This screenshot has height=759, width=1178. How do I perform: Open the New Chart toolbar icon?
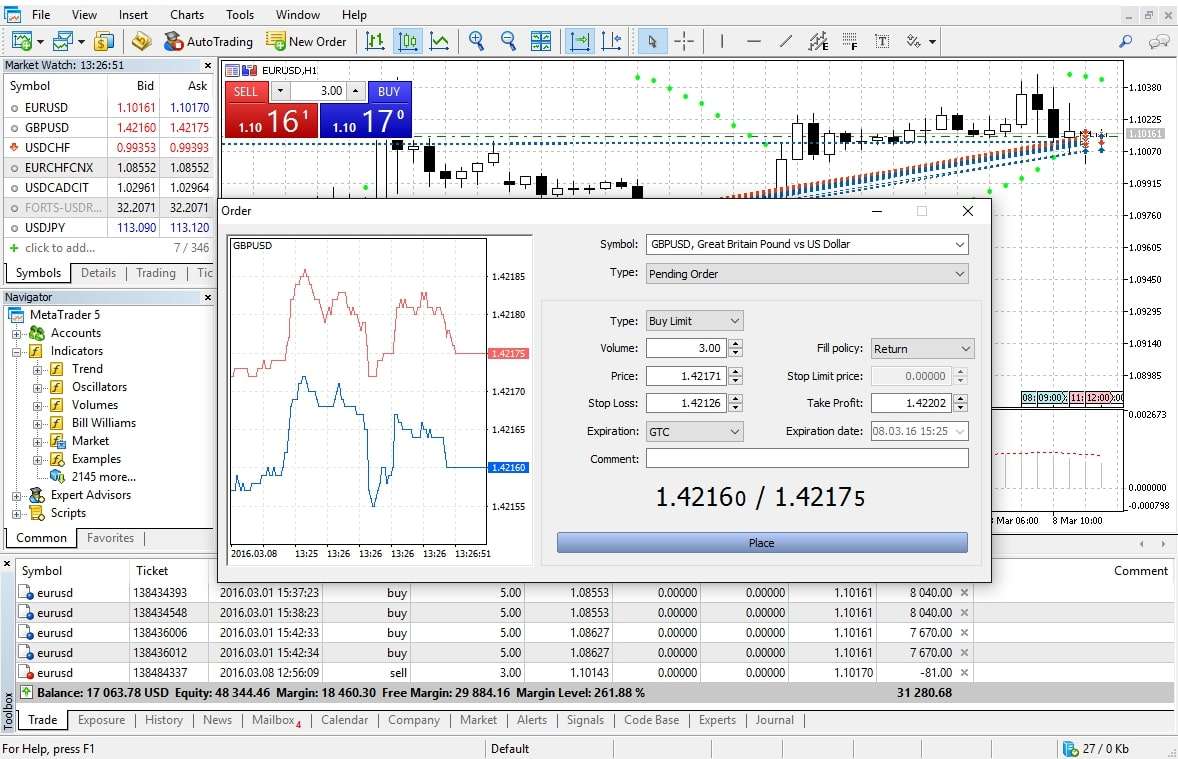22,41
